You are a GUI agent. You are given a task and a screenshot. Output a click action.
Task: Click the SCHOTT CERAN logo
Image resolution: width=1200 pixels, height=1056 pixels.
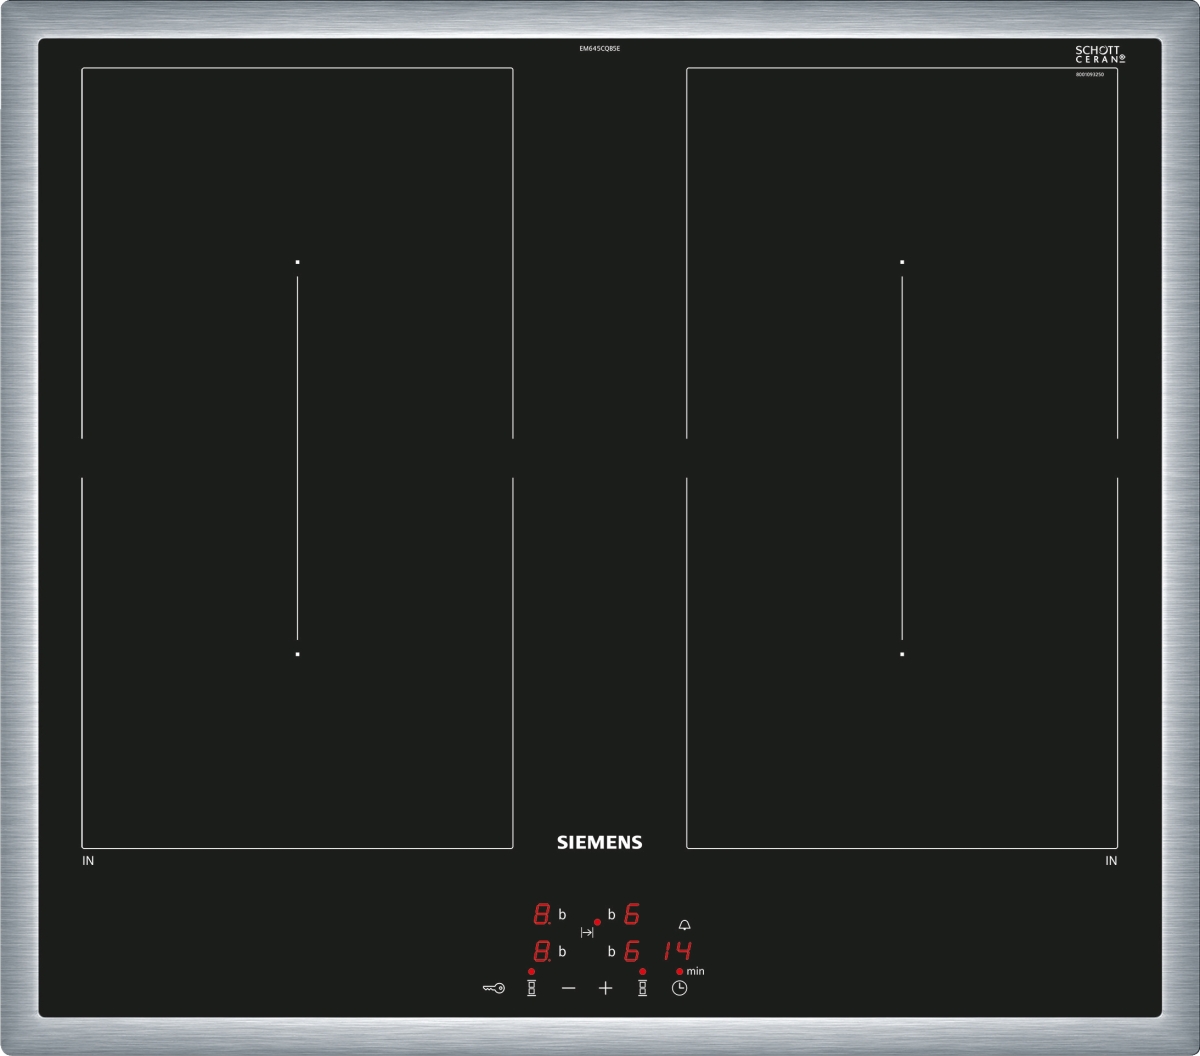1099,54
